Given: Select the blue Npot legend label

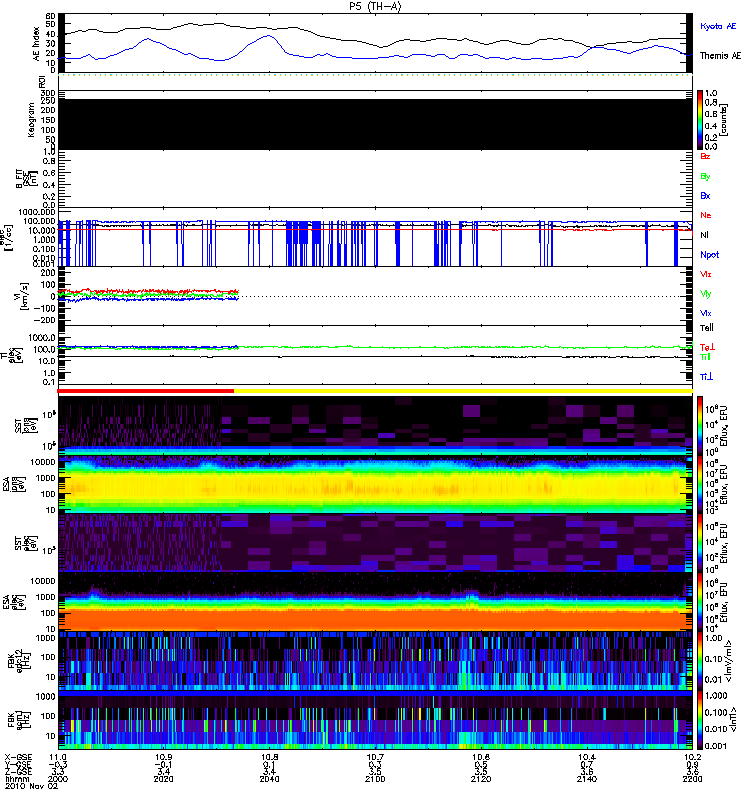Looking at the screenshot, I should point(709,255).
